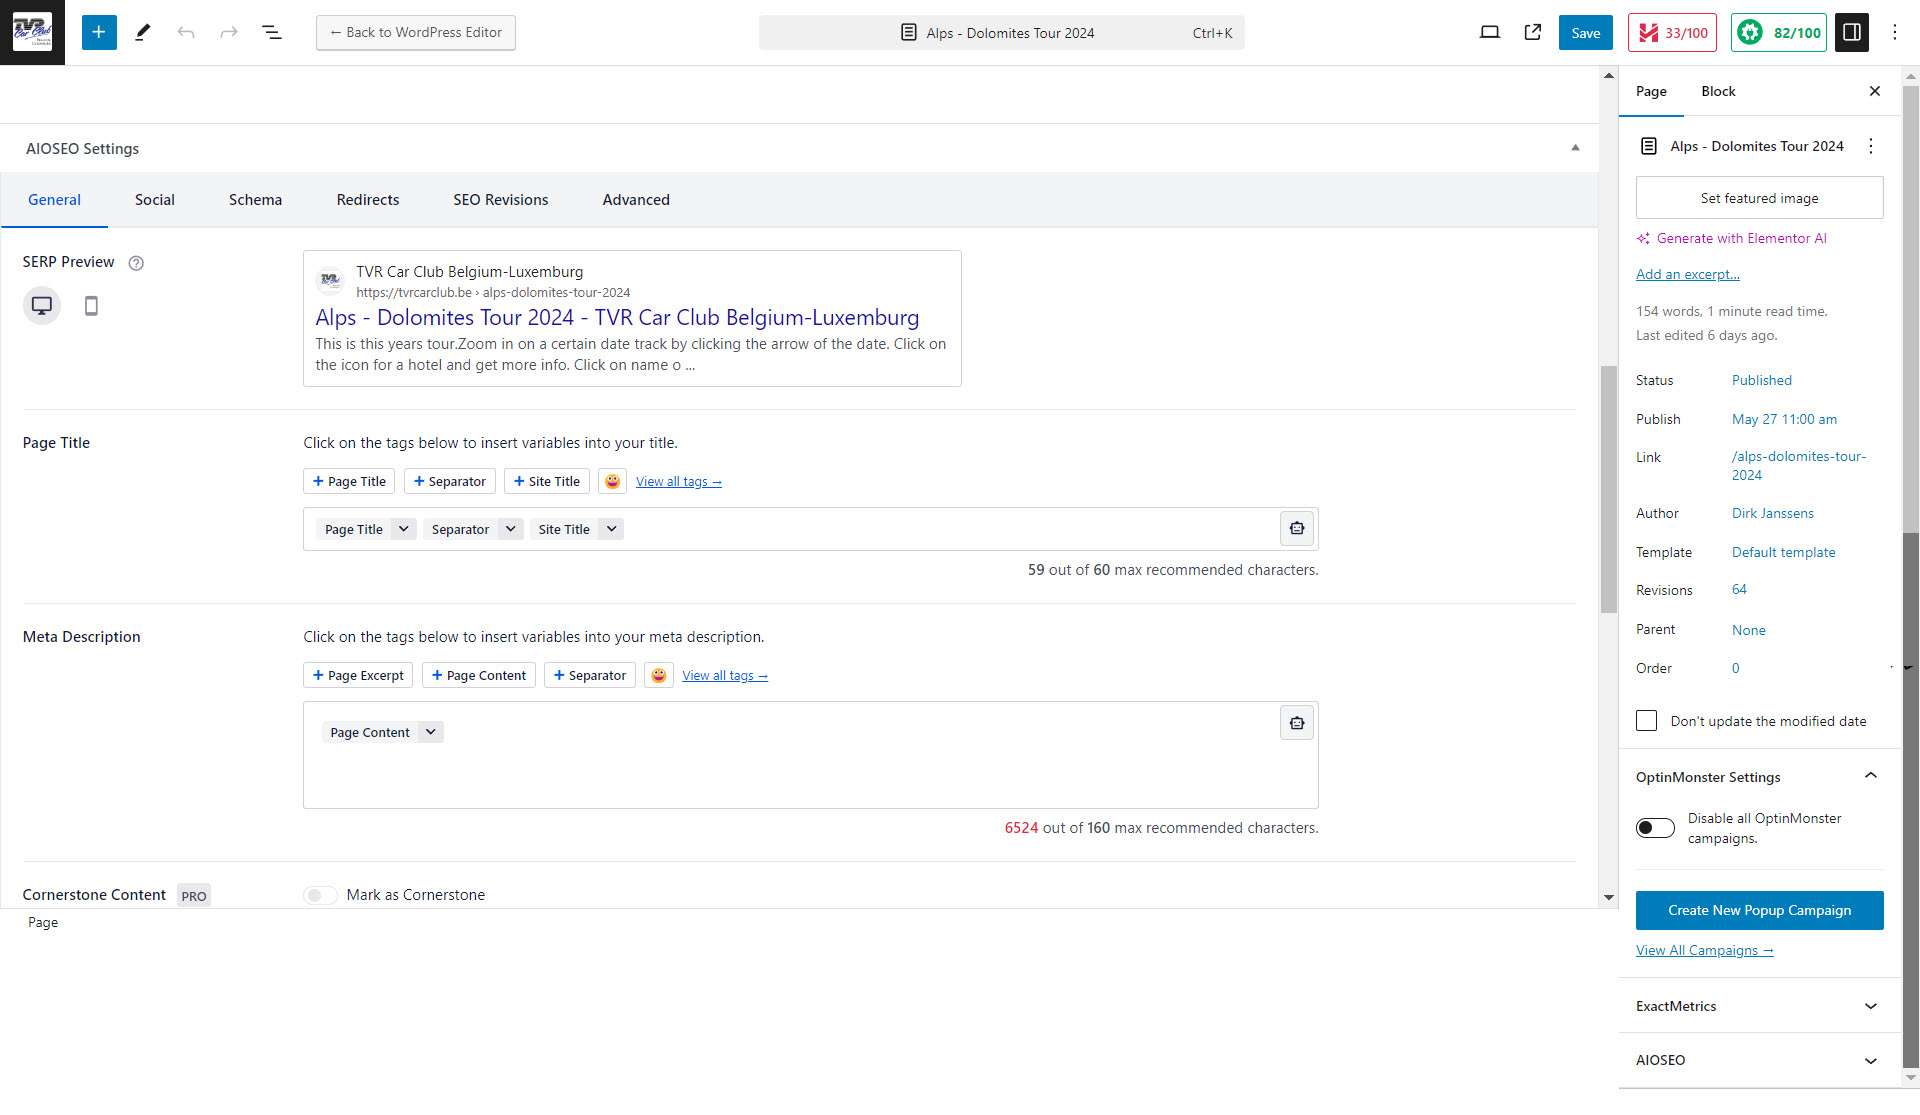This screenshot has width=1920, height=1115.
Task: Click Back to WordPress Editor button
Action: [416, 33]
